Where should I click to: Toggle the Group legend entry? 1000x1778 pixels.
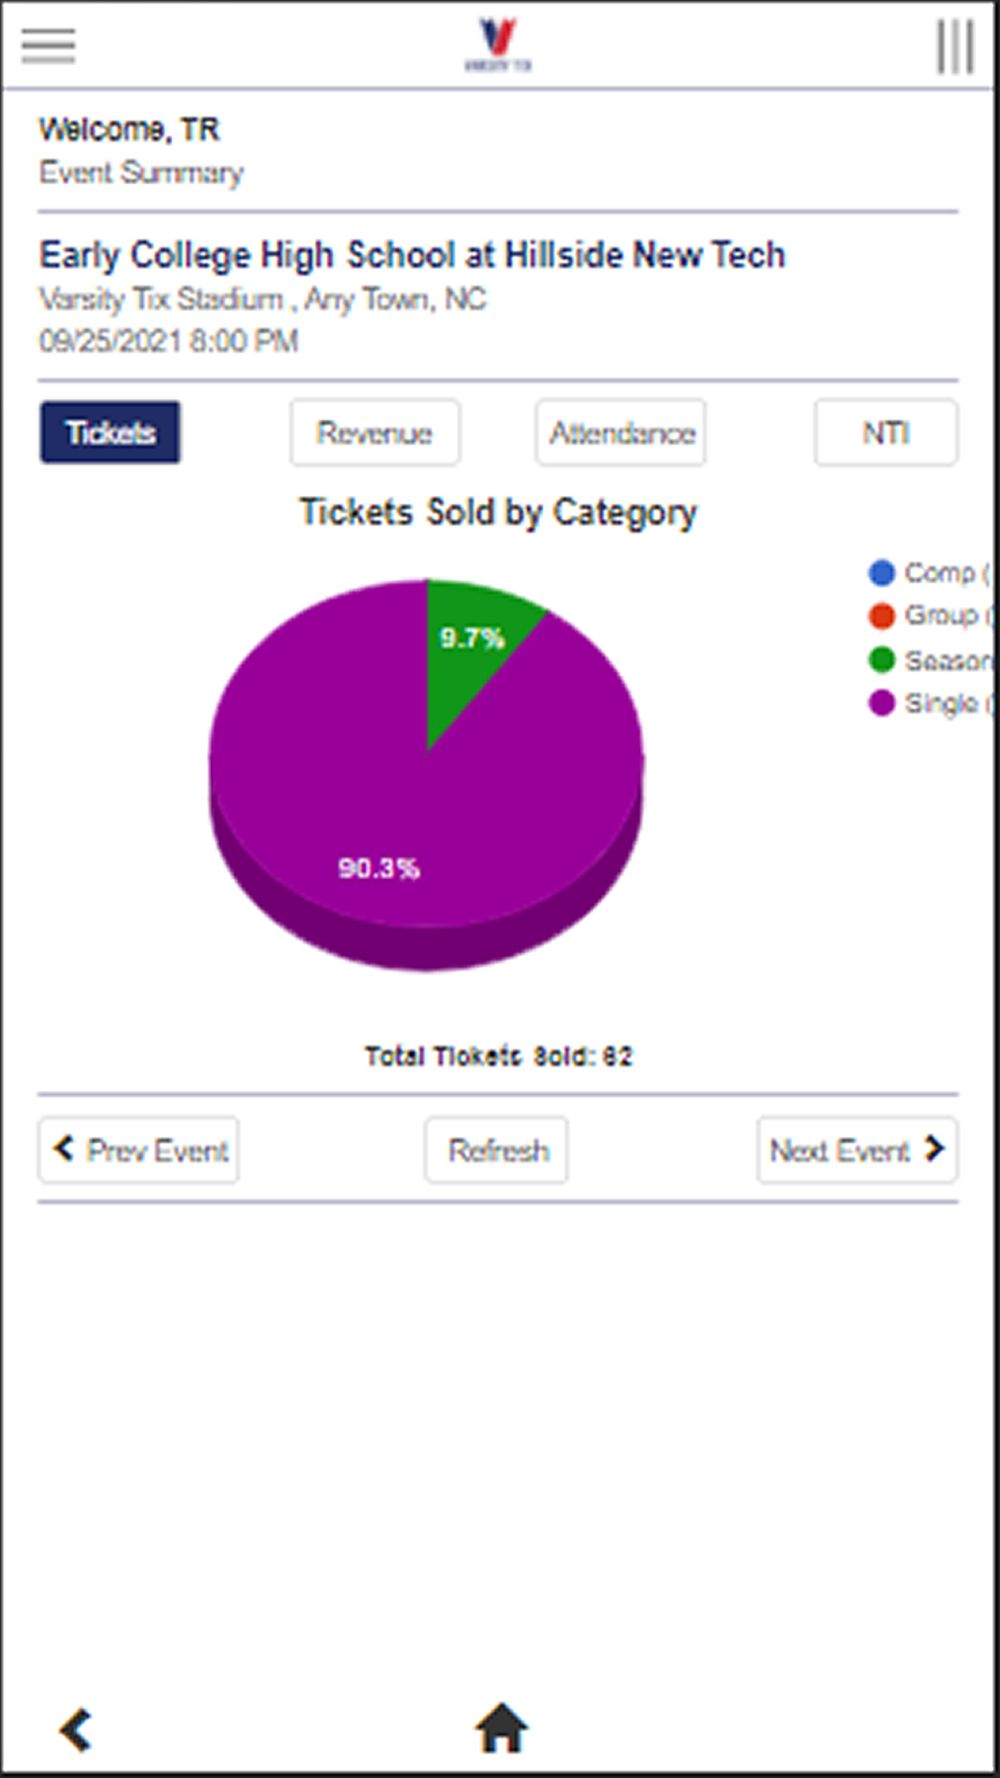click(x=930, y=616)
